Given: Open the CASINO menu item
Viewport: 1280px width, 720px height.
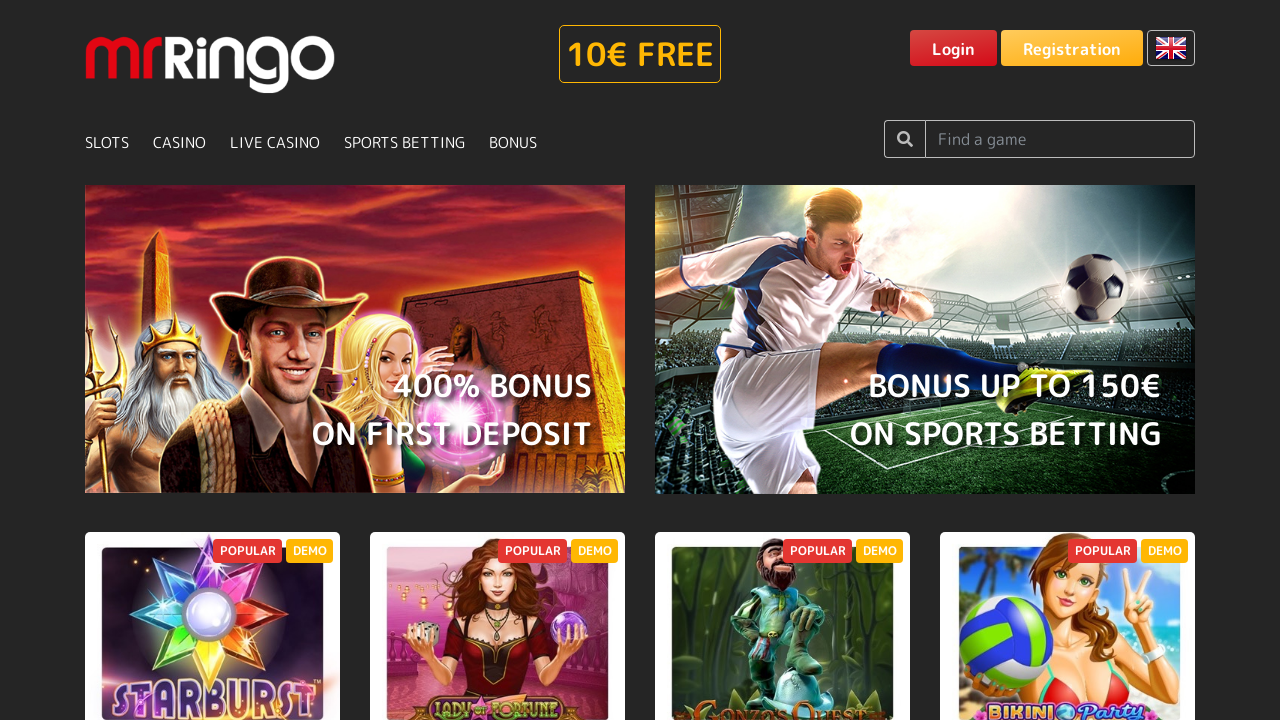Looking at the screenshot, I should (x=179, y=143).
